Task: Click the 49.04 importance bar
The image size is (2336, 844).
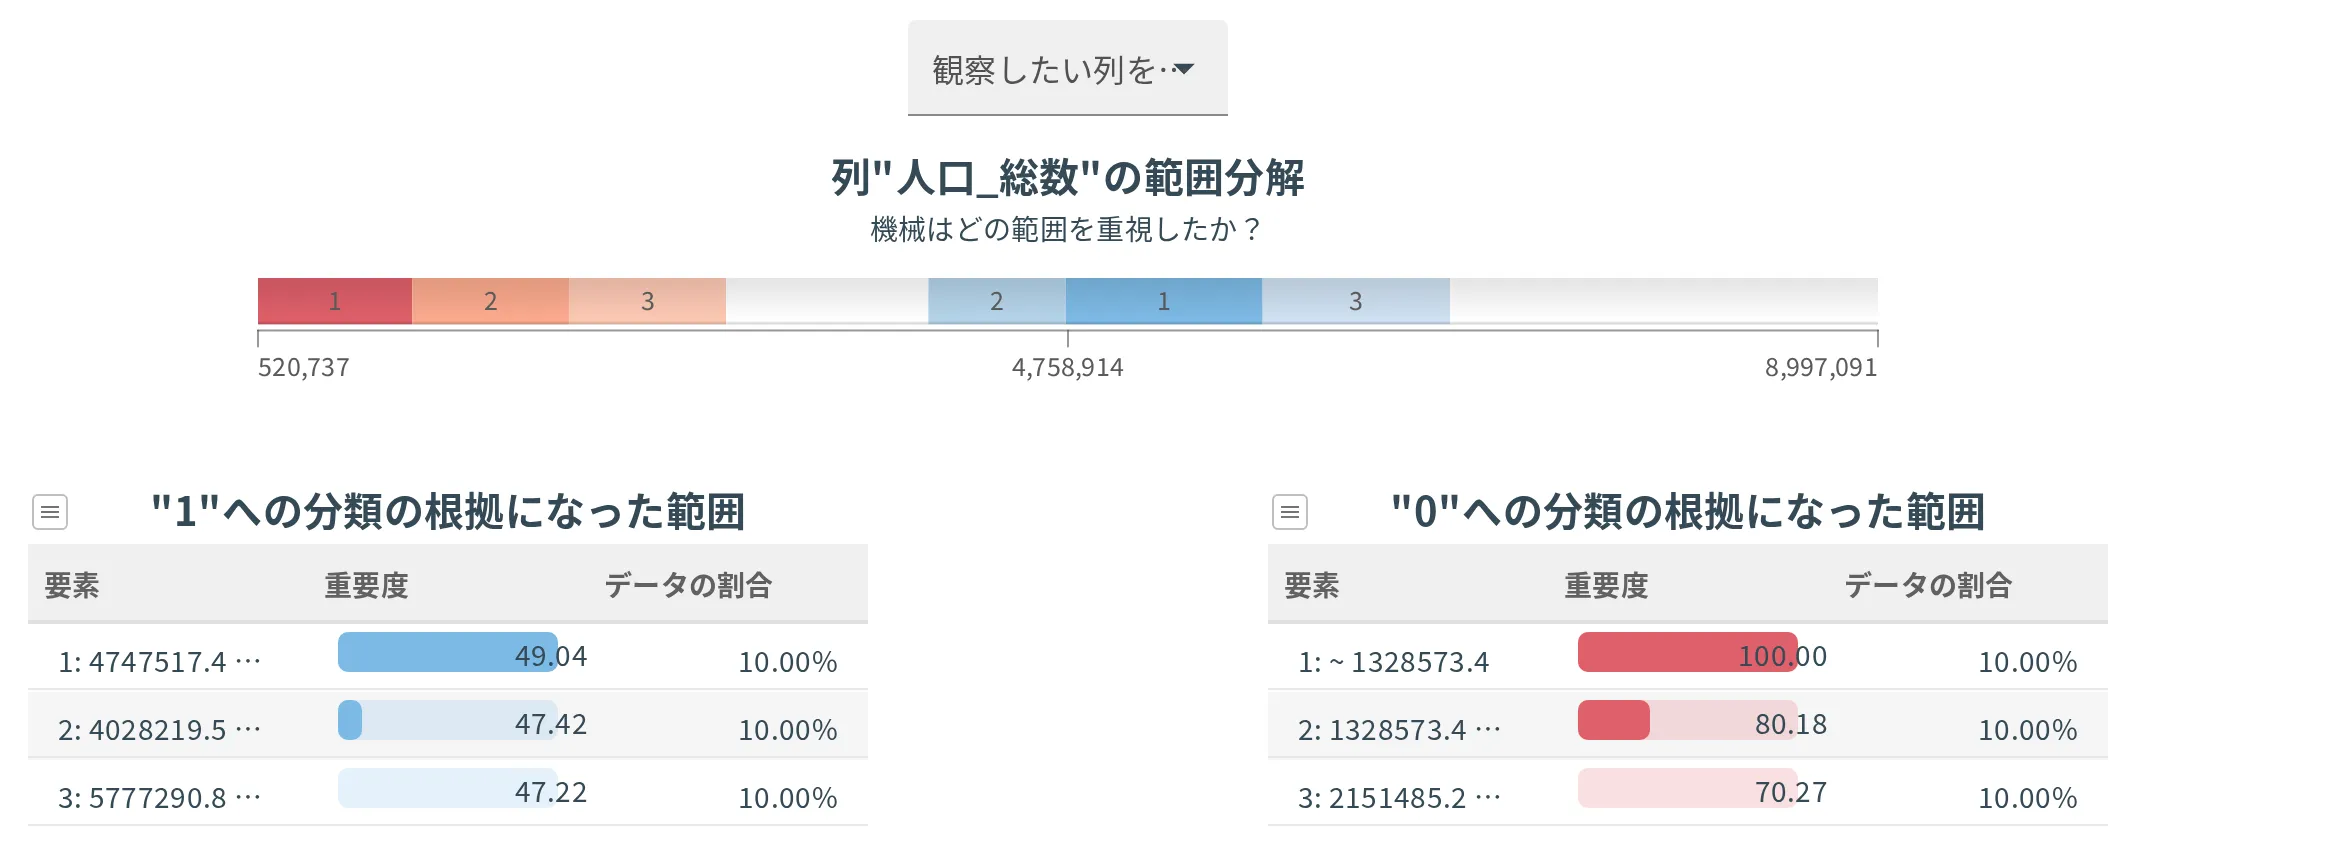Action: [x=448, y=652]
